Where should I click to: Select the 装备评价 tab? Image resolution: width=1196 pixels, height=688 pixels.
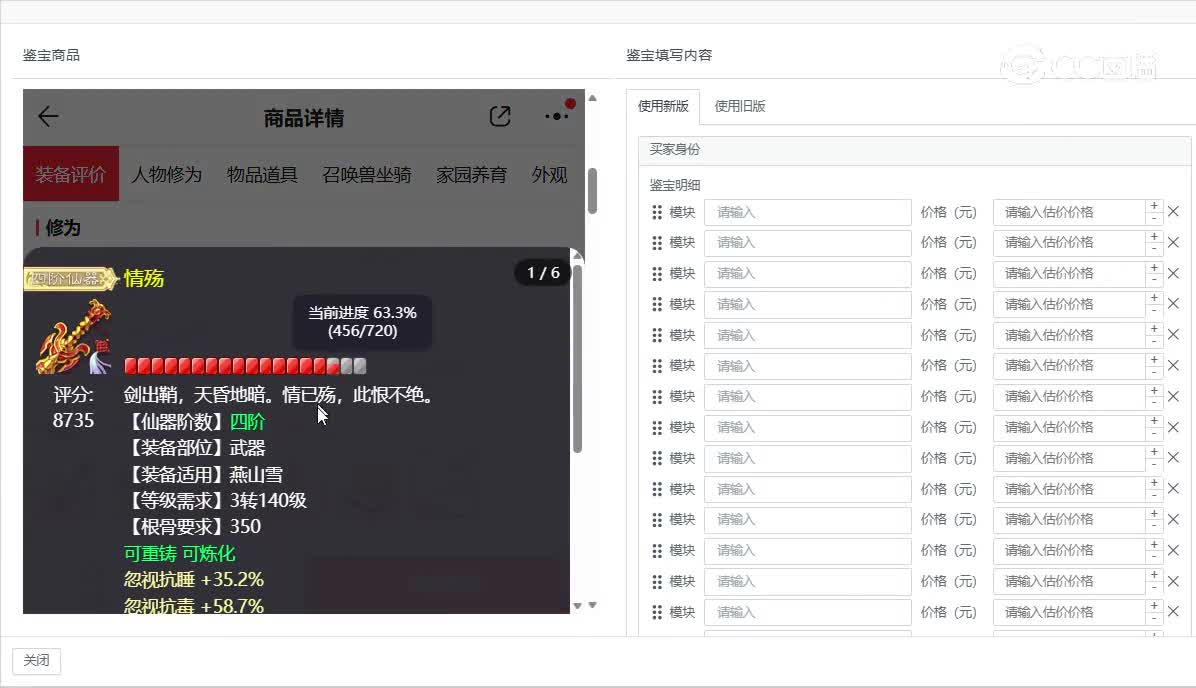point(71,175)
